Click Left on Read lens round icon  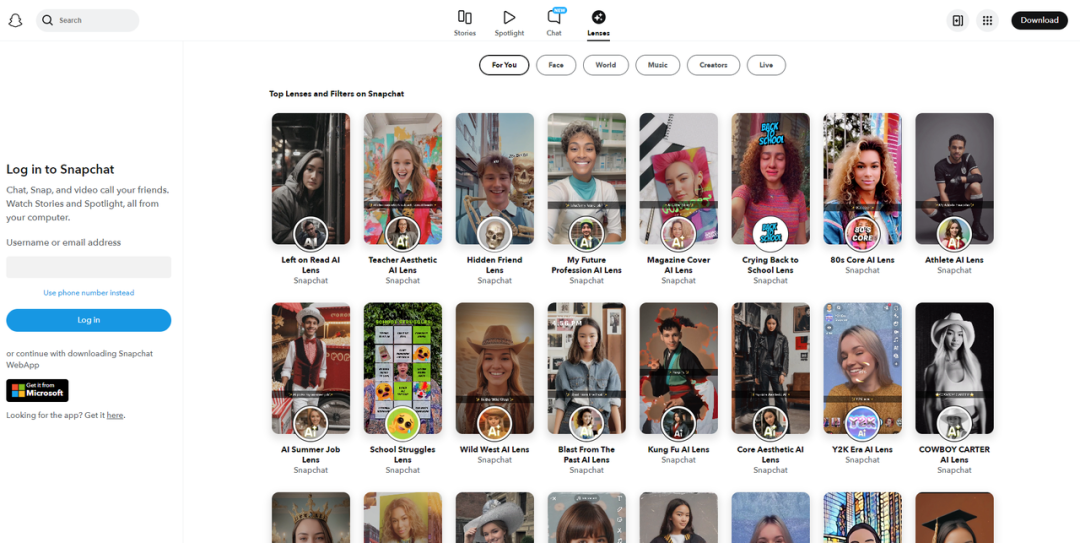311,234
